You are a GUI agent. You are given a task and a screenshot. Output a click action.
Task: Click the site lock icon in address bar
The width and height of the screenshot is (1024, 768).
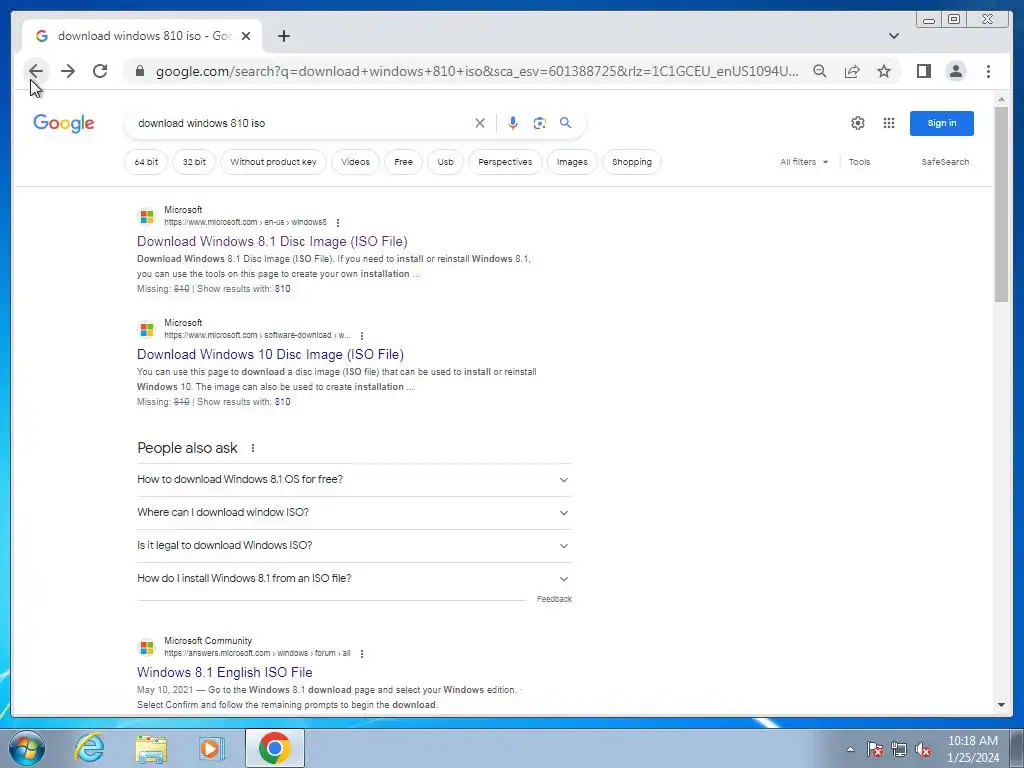tap(139, 71)
